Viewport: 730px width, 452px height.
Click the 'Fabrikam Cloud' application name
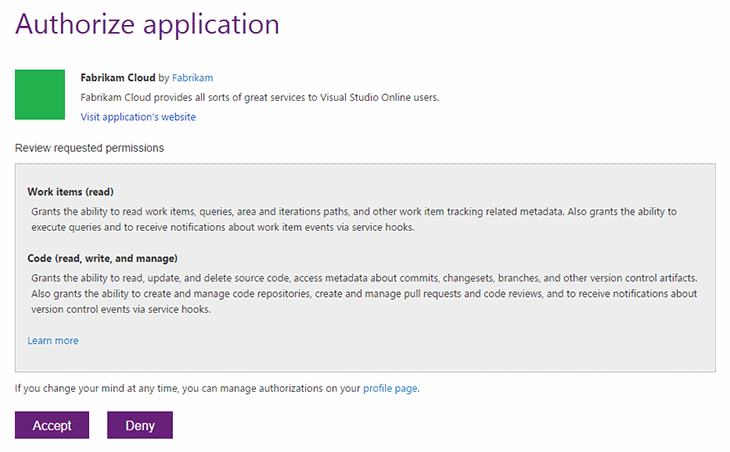click(118, 78)
